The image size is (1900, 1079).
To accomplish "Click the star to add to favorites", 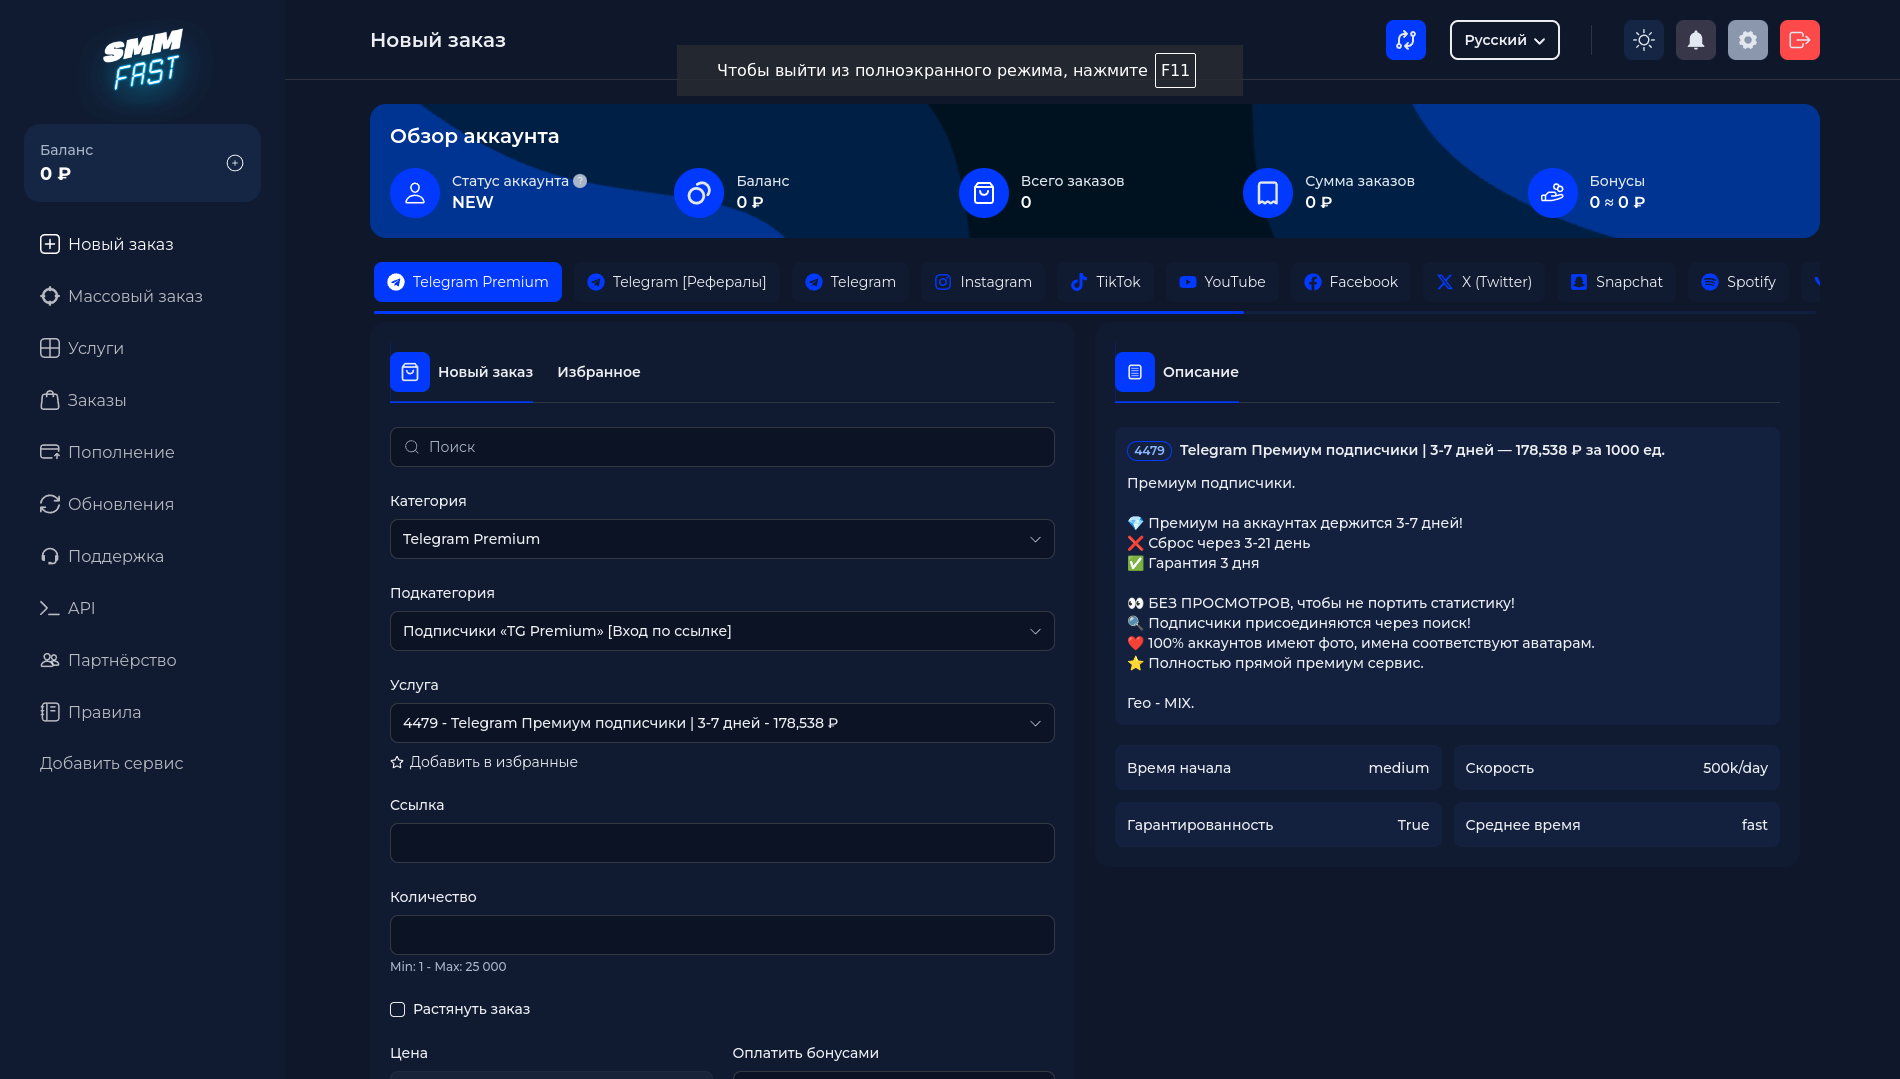I will coord(397,762).
